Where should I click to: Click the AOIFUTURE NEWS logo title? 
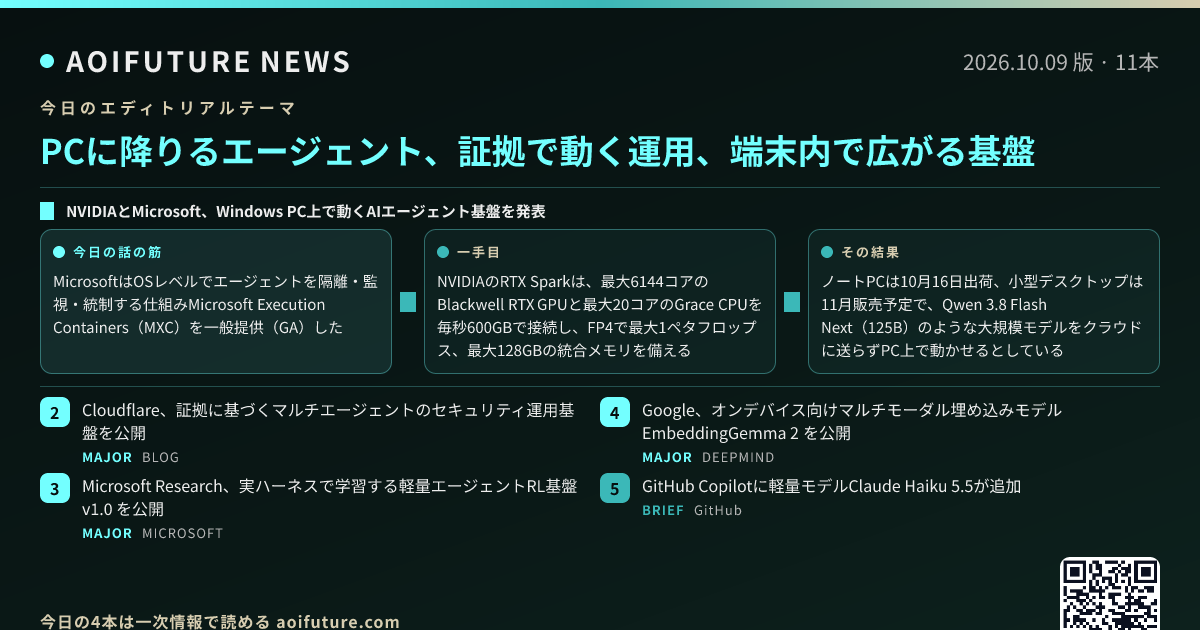click(208, 62)
